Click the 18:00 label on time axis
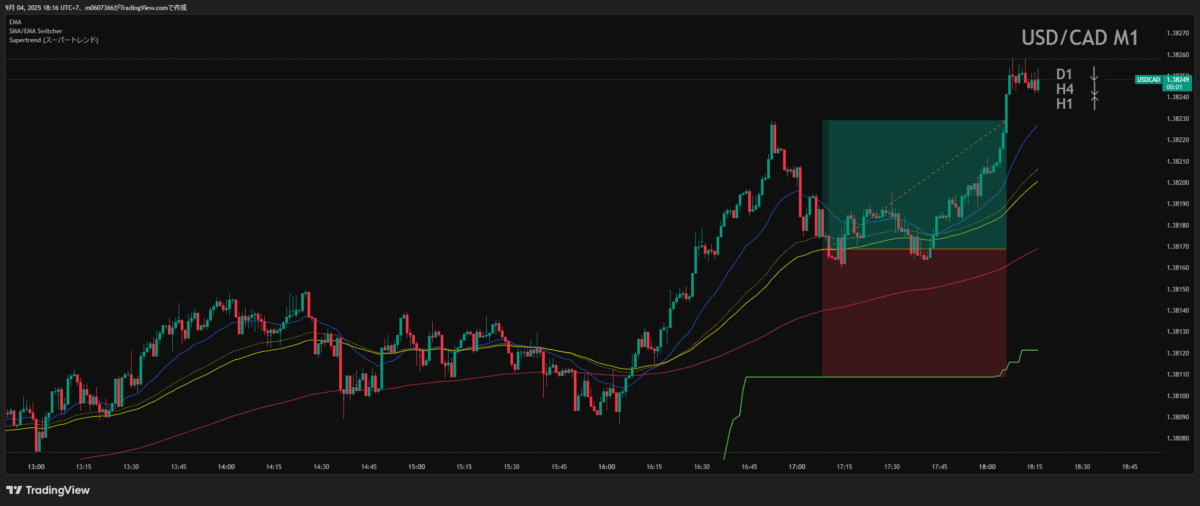 pos(987,466)
